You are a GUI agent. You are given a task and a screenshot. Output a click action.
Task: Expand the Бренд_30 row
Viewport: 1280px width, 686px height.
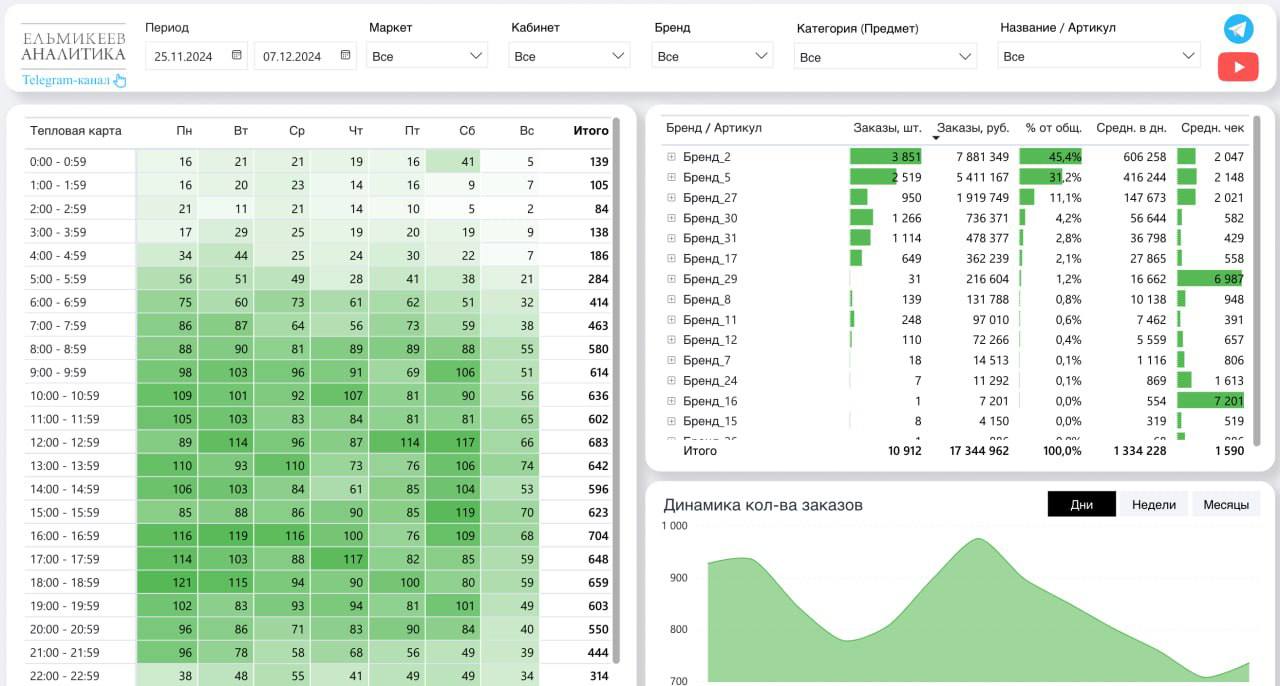[x=672, y=218]
